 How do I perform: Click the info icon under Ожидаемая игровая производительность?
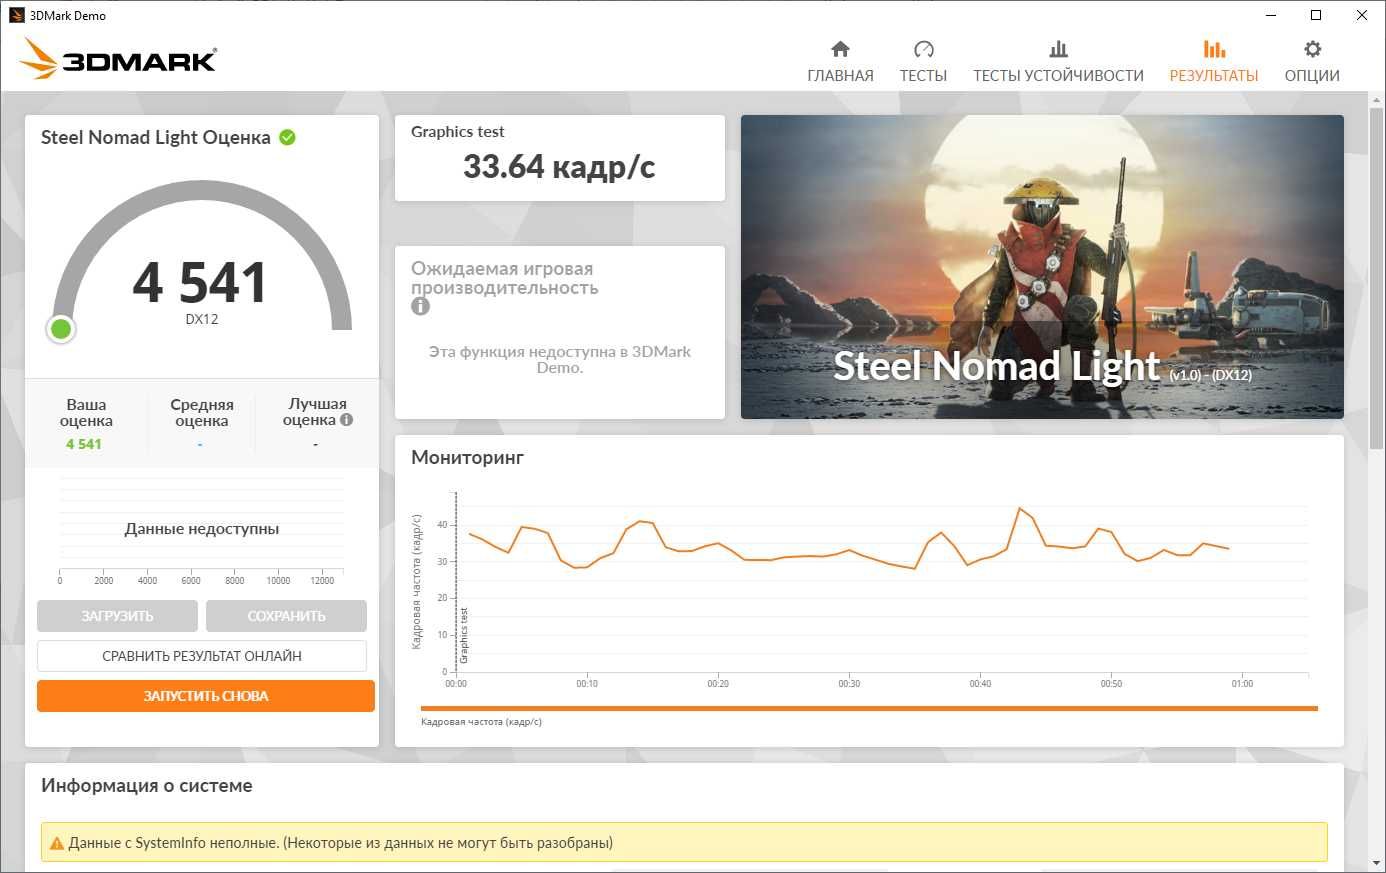pyautogui.click(x=420, y=307)
